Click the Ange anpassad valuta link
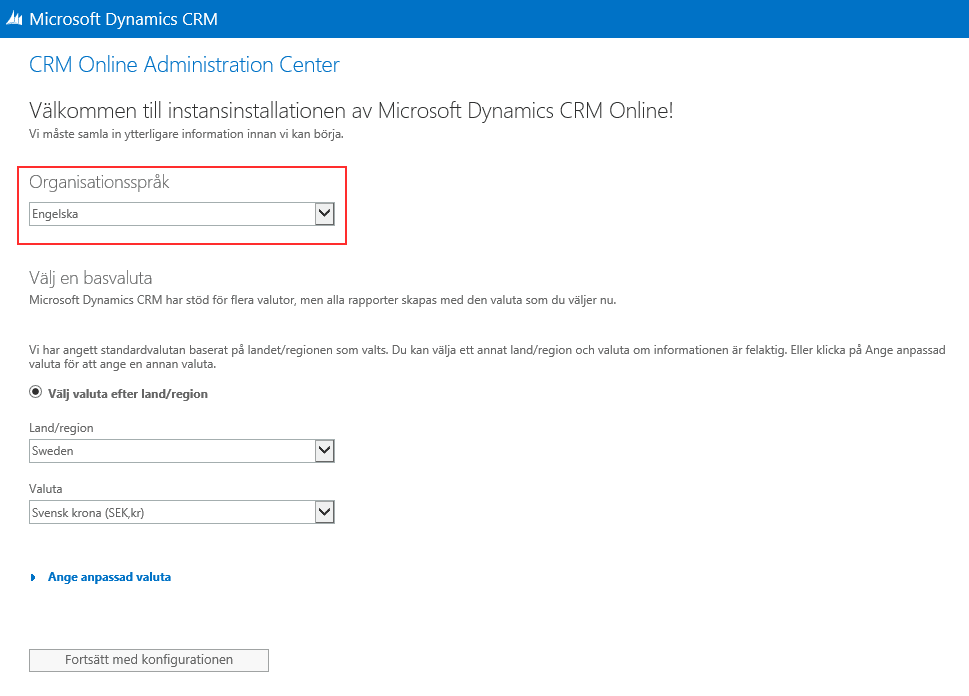Screen dimensions: 969x696 pyautogui.click(x=109, y=577)
